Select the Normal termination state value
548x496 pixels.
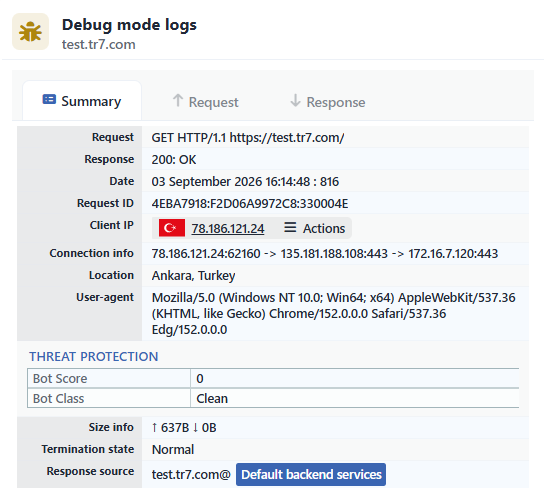pos(173,450)
